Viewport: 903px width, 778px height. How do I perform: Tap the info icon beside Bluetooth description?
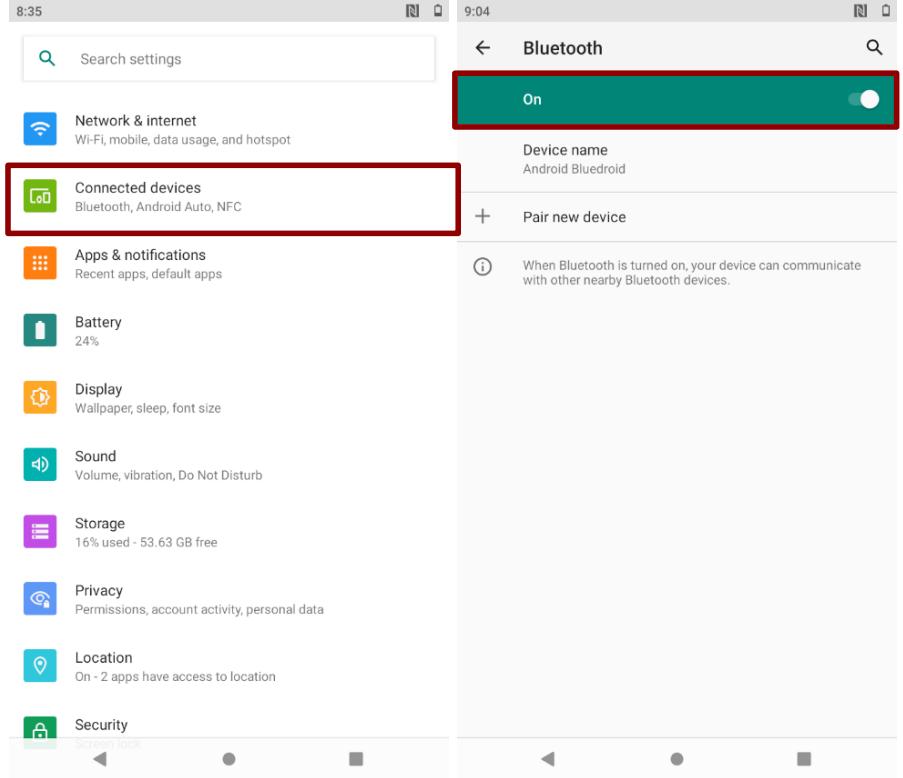coord(483,267)
